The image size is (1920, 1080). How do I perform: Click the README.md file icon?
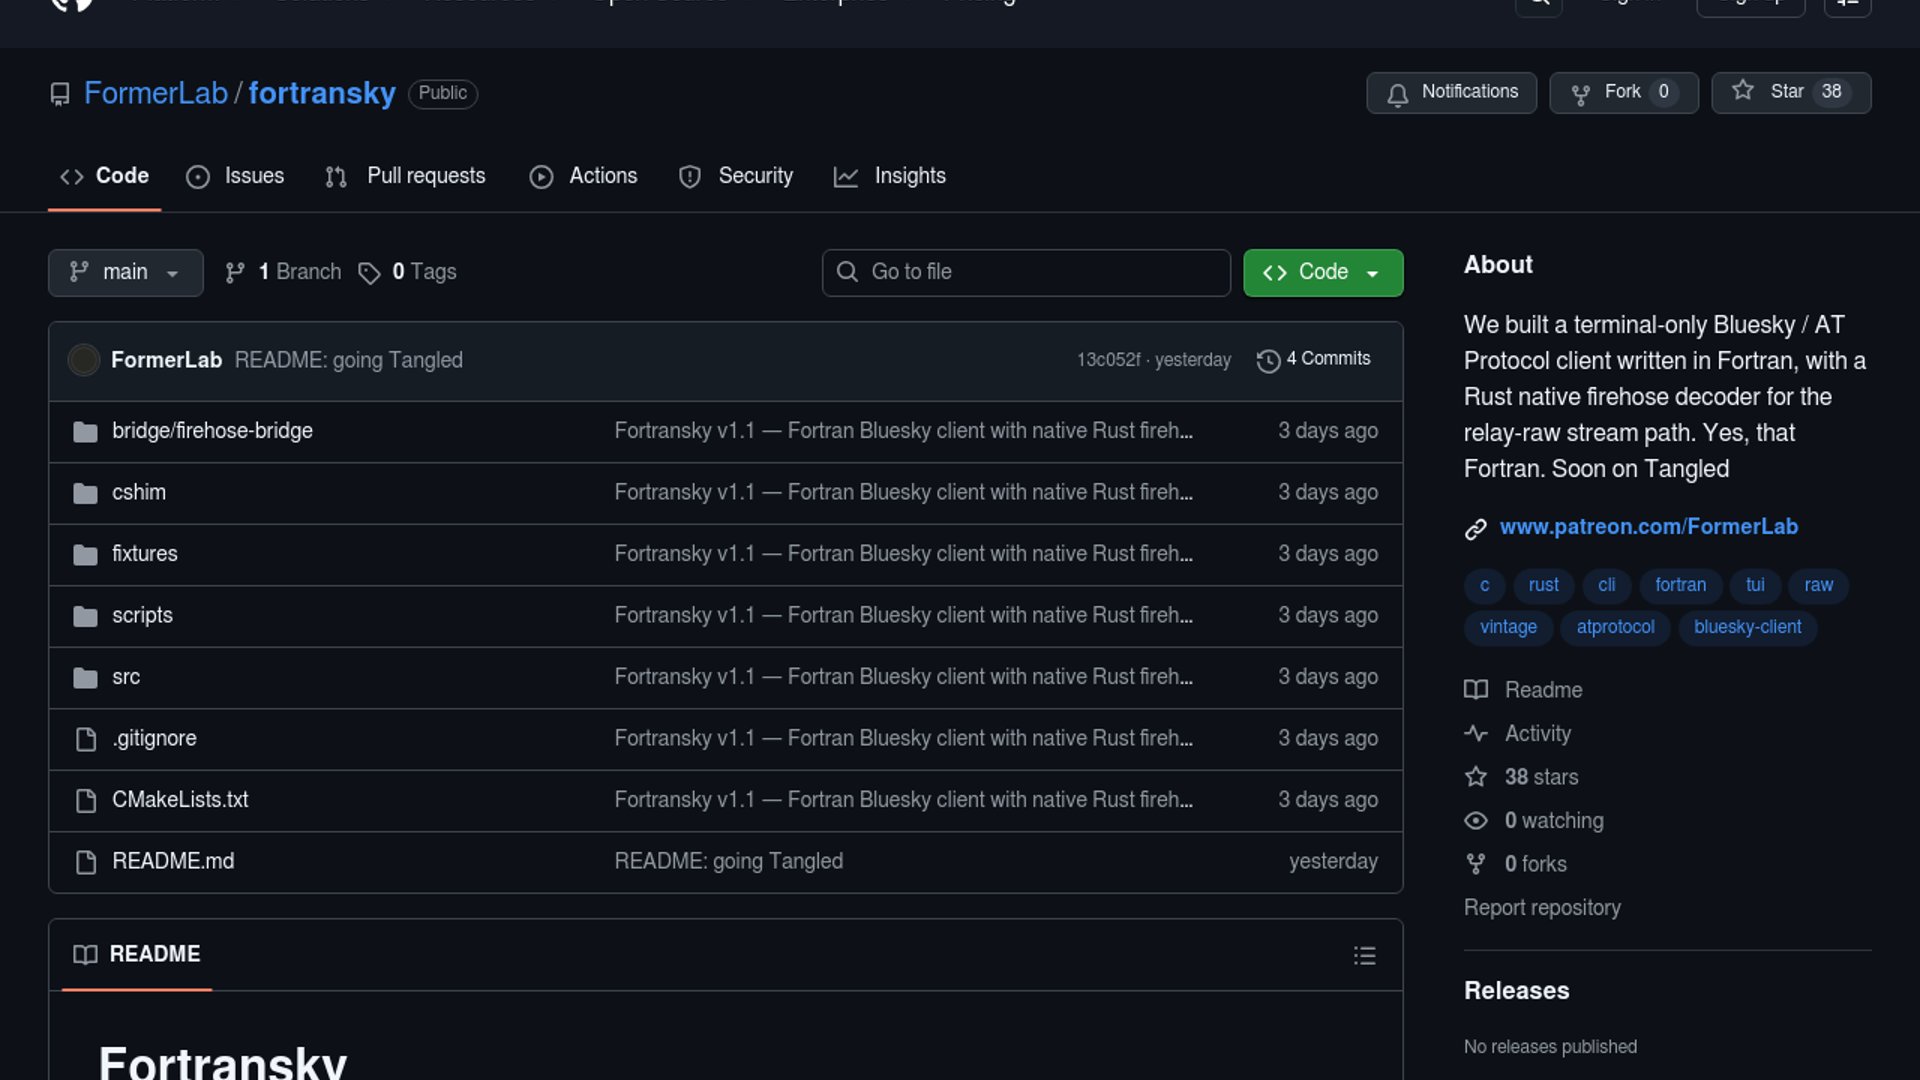click(86, 862)
